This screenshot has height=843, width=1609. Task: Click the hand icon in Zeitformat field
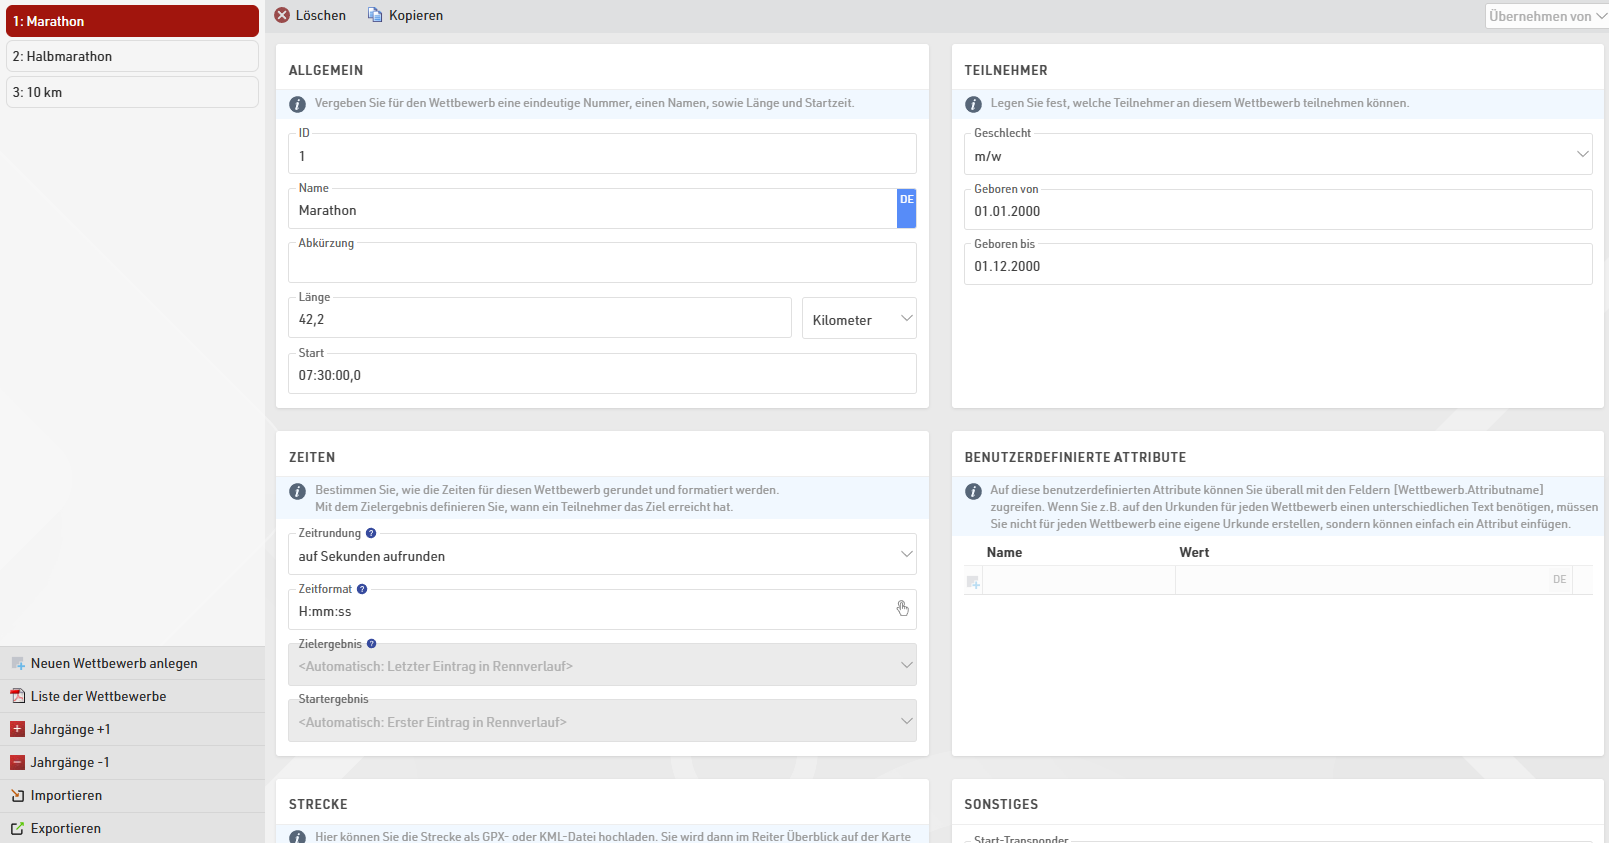[x=902, y=609]
